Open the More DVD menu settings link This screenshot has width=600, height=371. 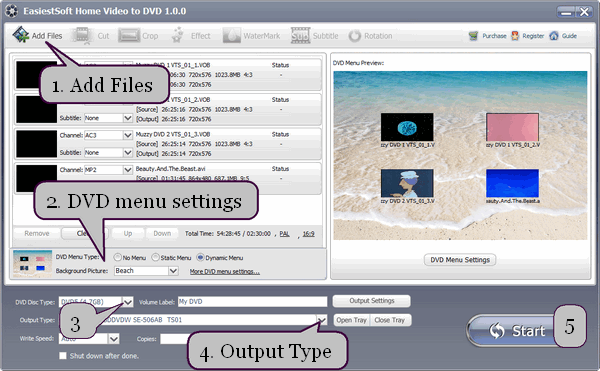(x=225, y=272)
